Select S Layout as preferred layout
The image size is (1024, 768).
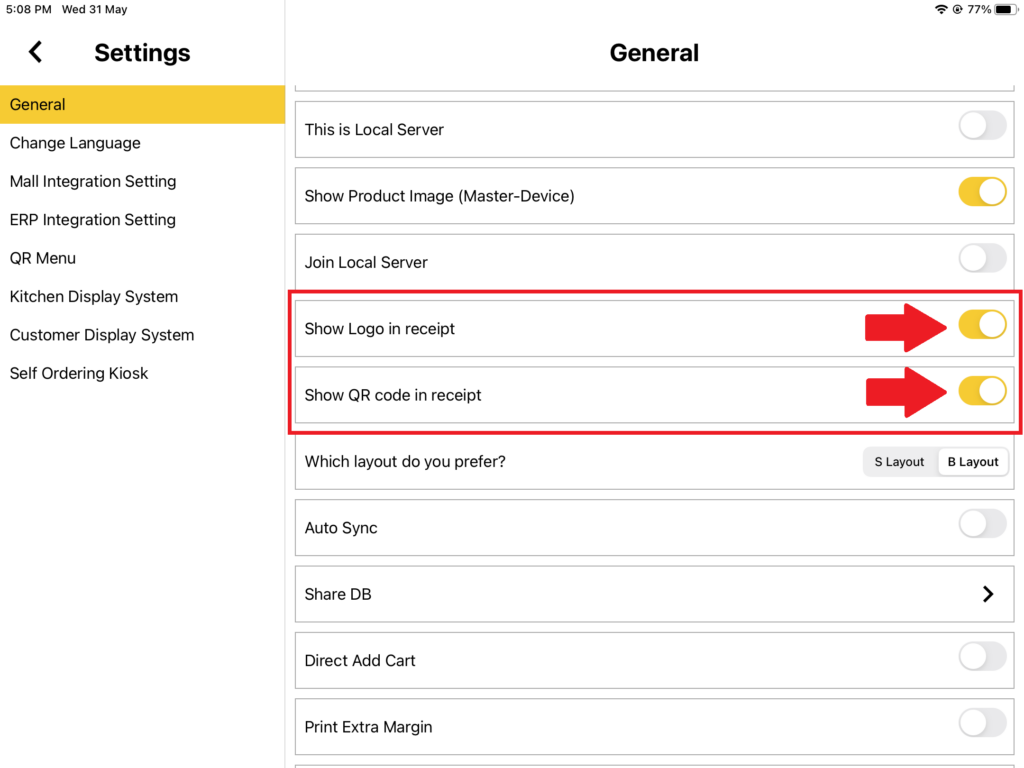click(x=898, y=462)
